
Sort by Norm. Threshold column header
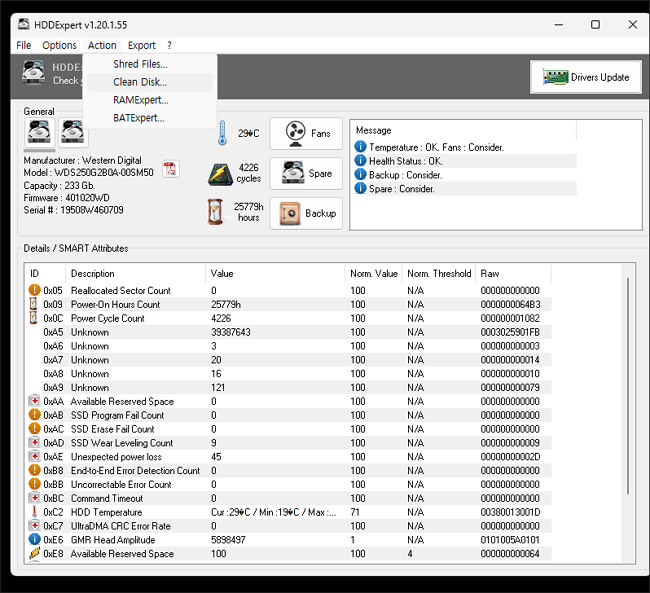coord(439,274)
